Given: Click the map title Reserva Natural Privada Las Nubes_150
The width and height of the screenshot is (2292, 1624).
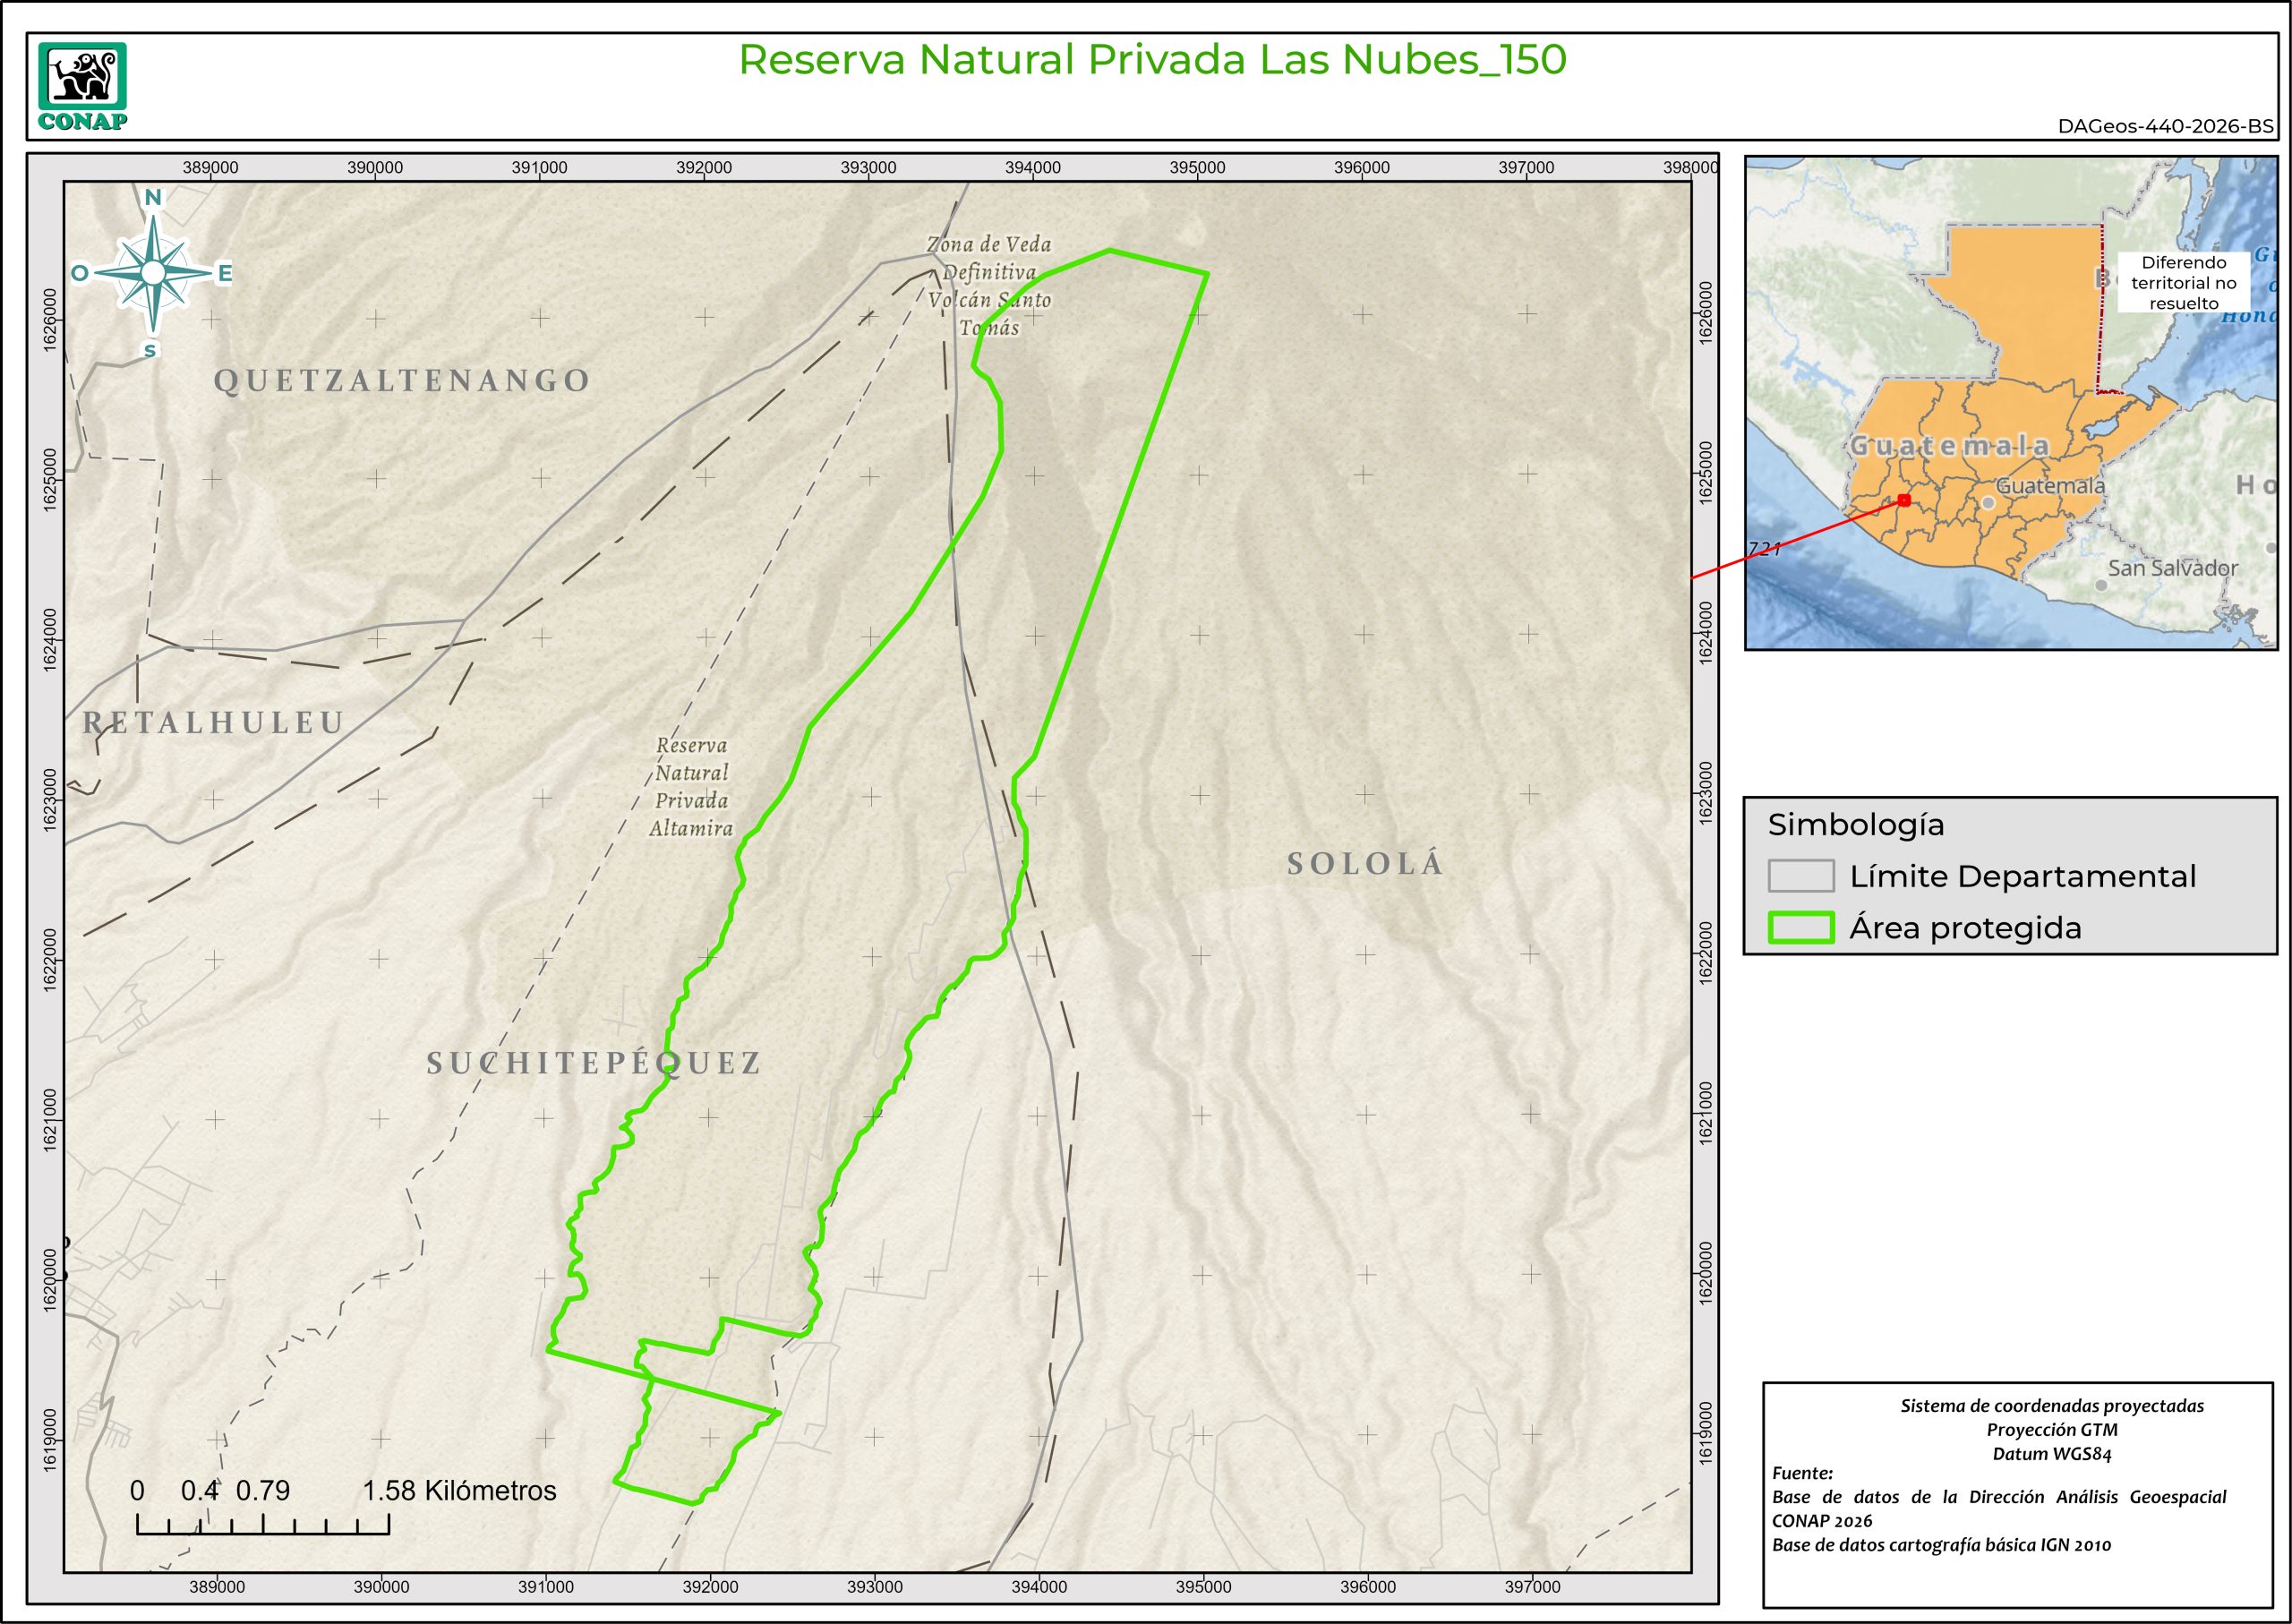Looking at the screenshot, I should tap(1152, 60).
